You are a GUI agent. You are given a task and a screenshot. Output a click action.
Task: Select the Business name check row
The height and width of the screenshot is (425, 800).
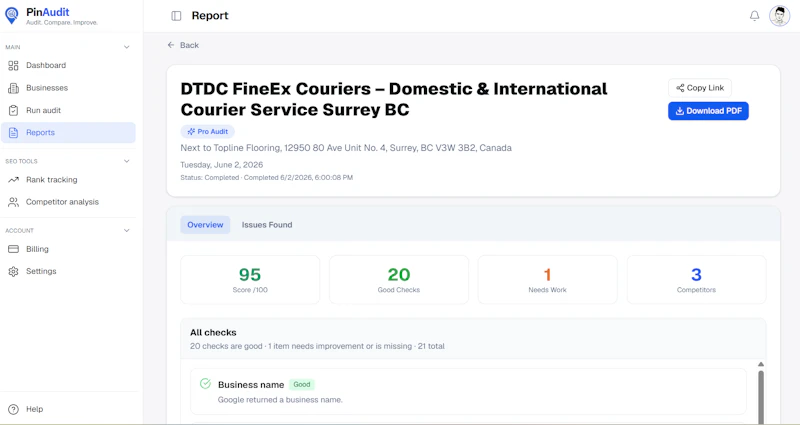coord(468,391)
